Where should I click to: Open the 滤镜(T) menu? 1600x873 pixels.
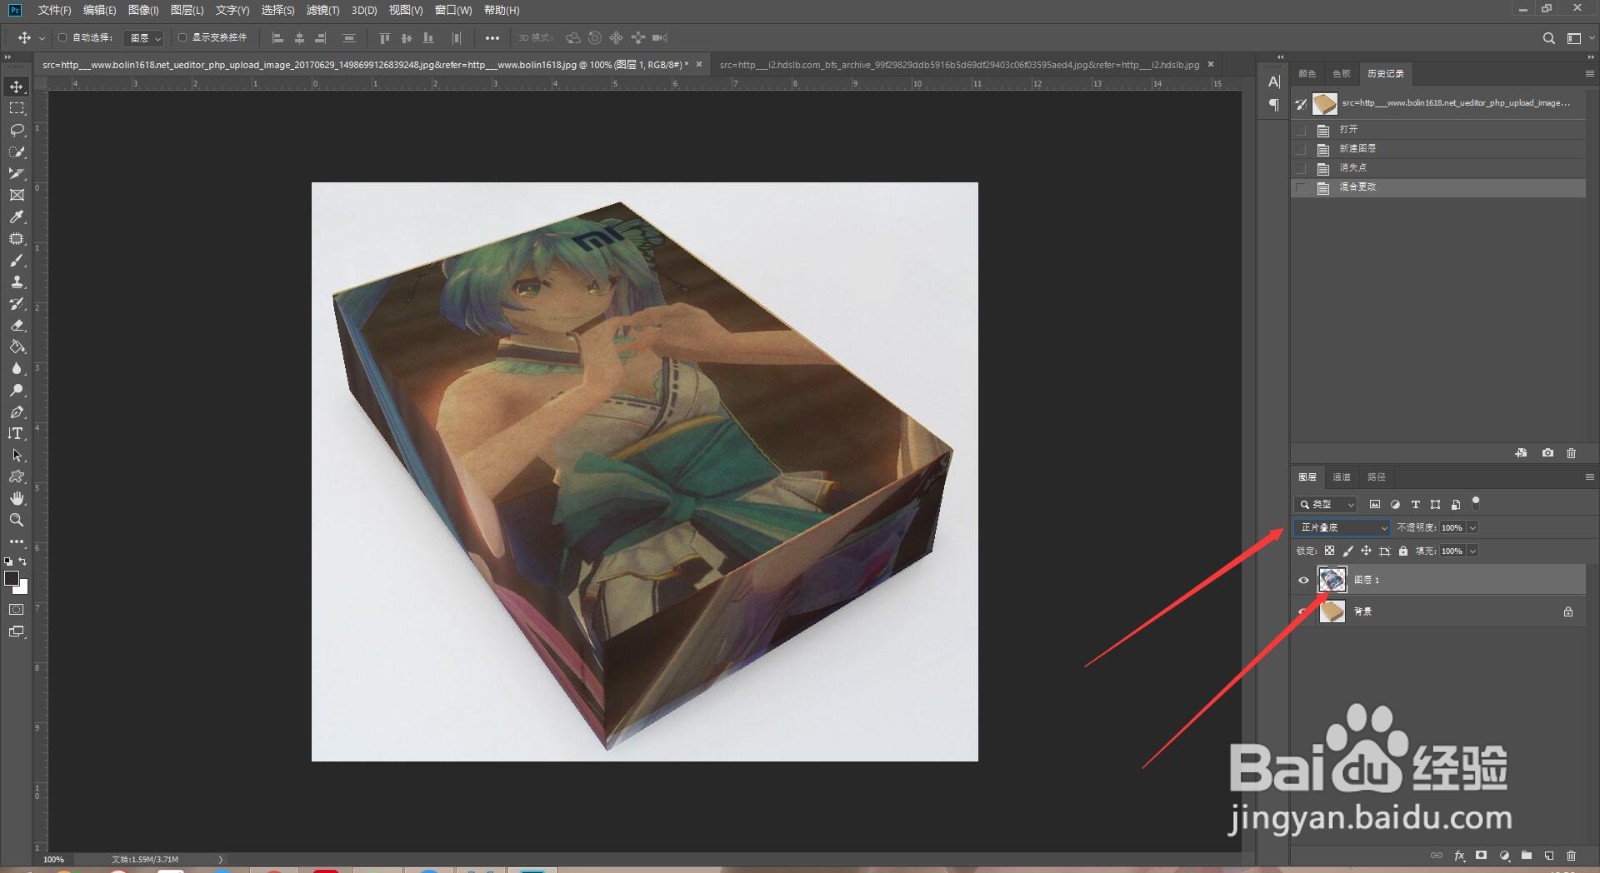click(322, 10)
